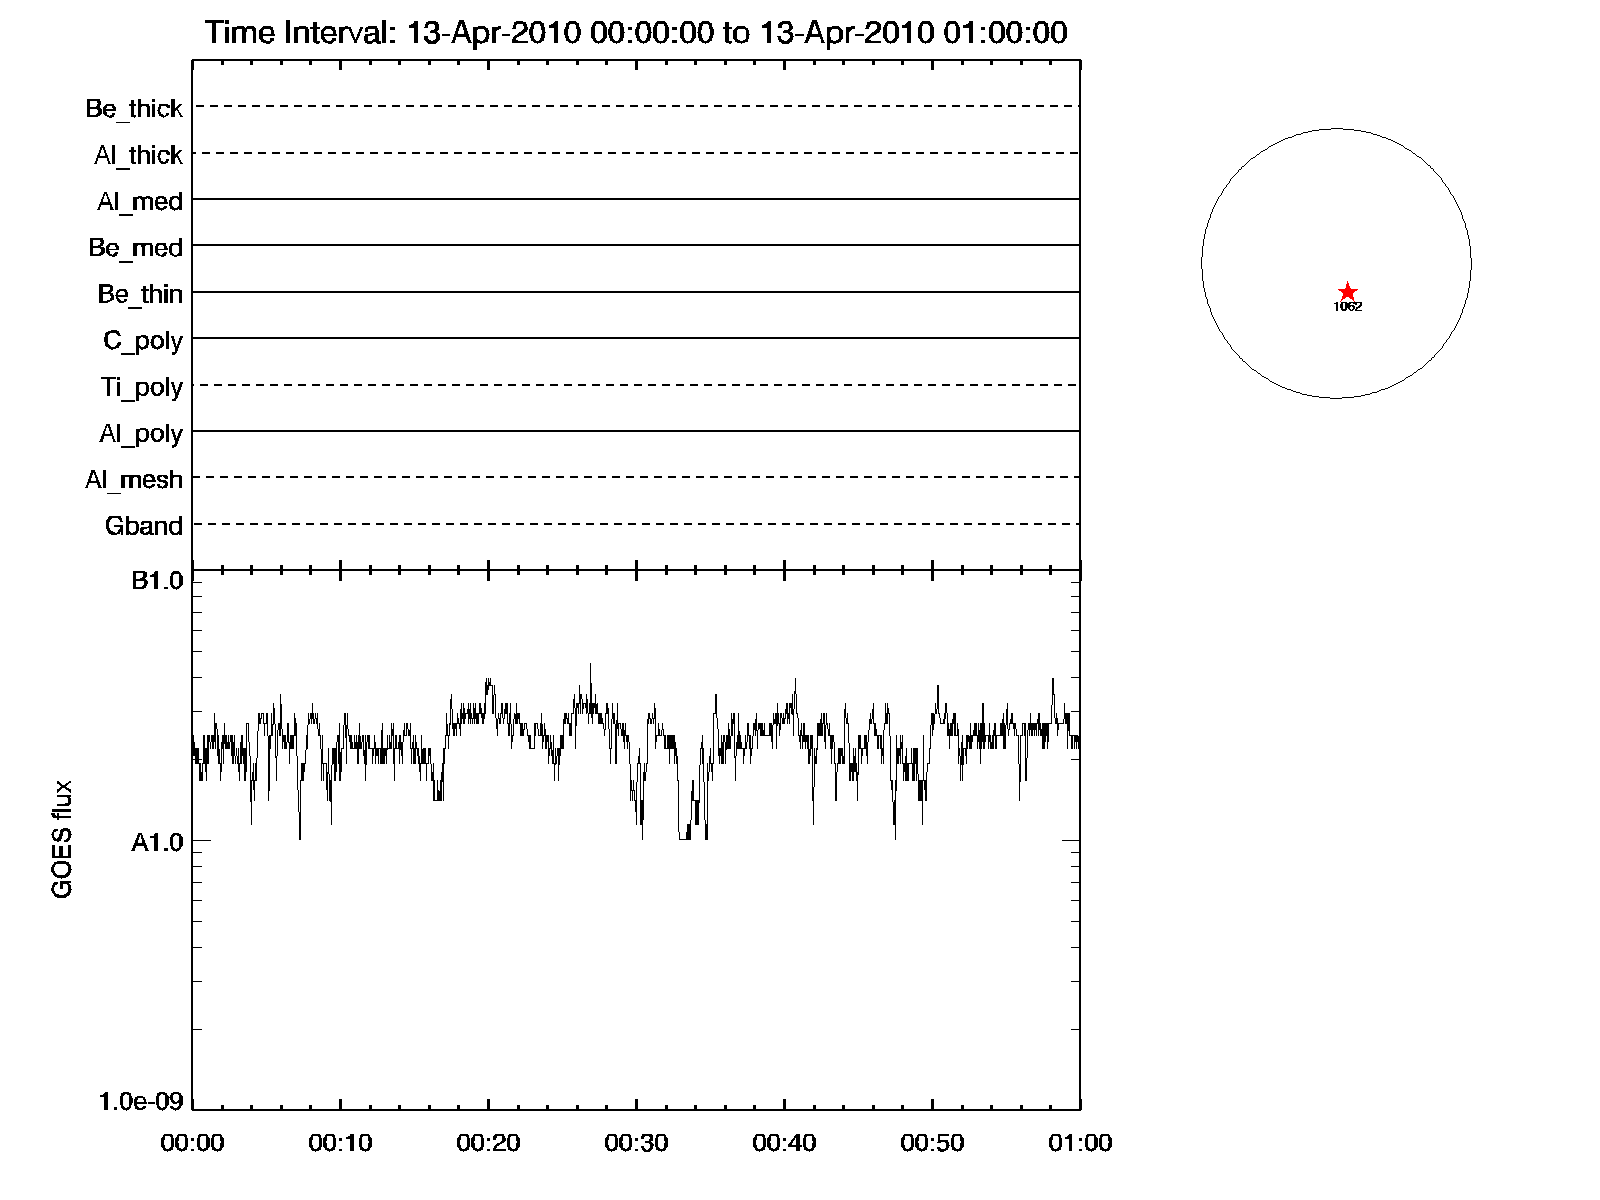Image resolution: width=1600 pixels, height=1200 pixels.
Task: Click the Al_med filter row label
Action: click(139, 202)
